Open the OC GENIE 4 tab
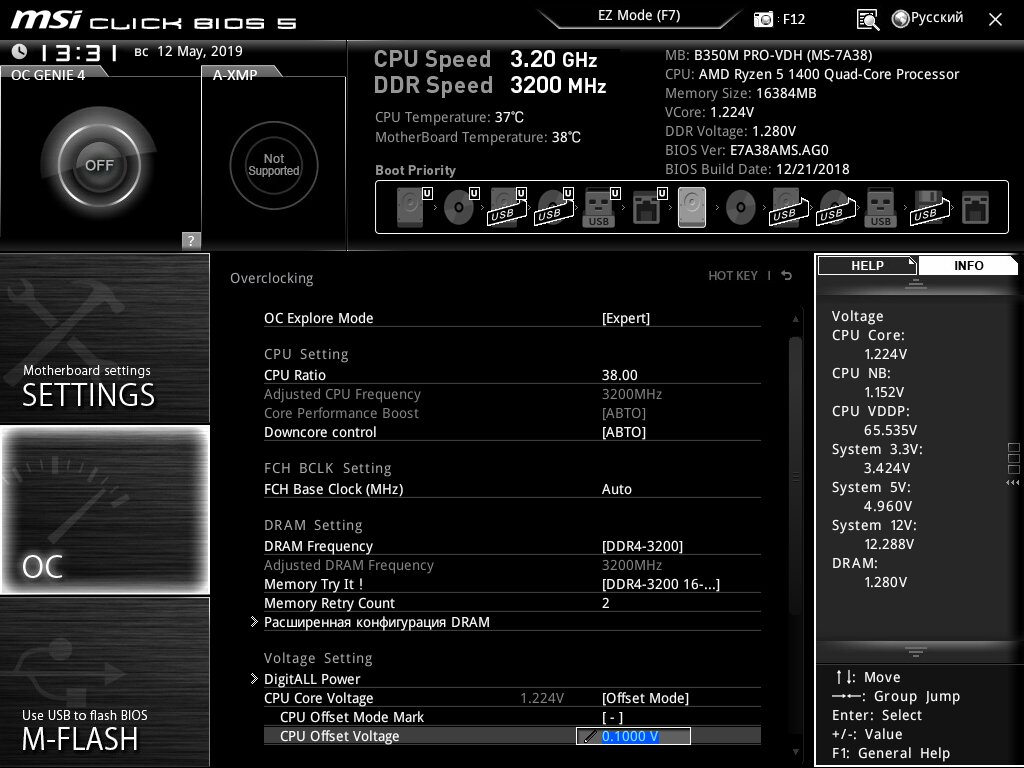Viewport: 1024px width, 768px height. [48, 74]
